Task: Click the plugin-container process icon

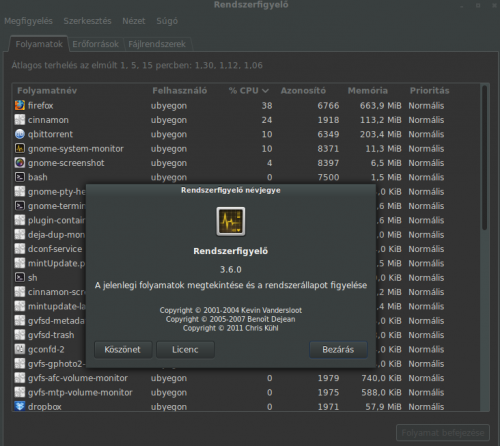Action: [x=20, y=220]
